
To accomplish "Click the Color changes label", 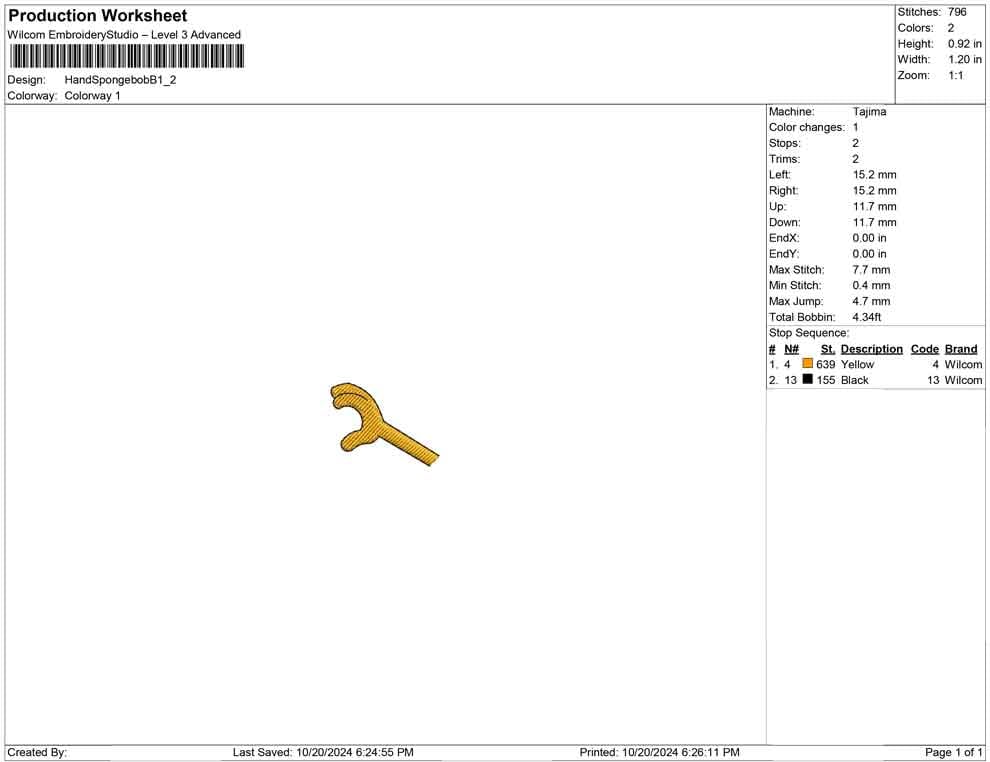I will click(x=806, y=128).
